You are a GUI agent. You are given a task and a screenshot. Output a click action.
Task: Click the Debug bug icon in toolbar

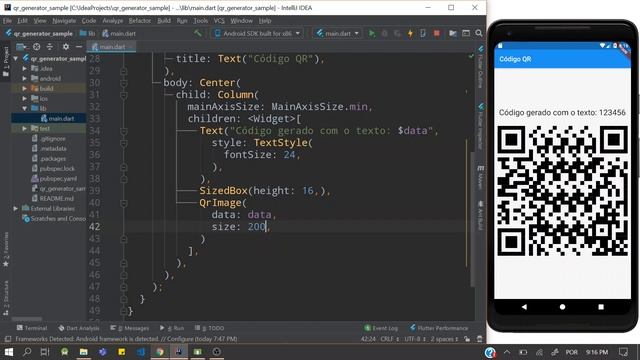(384, 33)
